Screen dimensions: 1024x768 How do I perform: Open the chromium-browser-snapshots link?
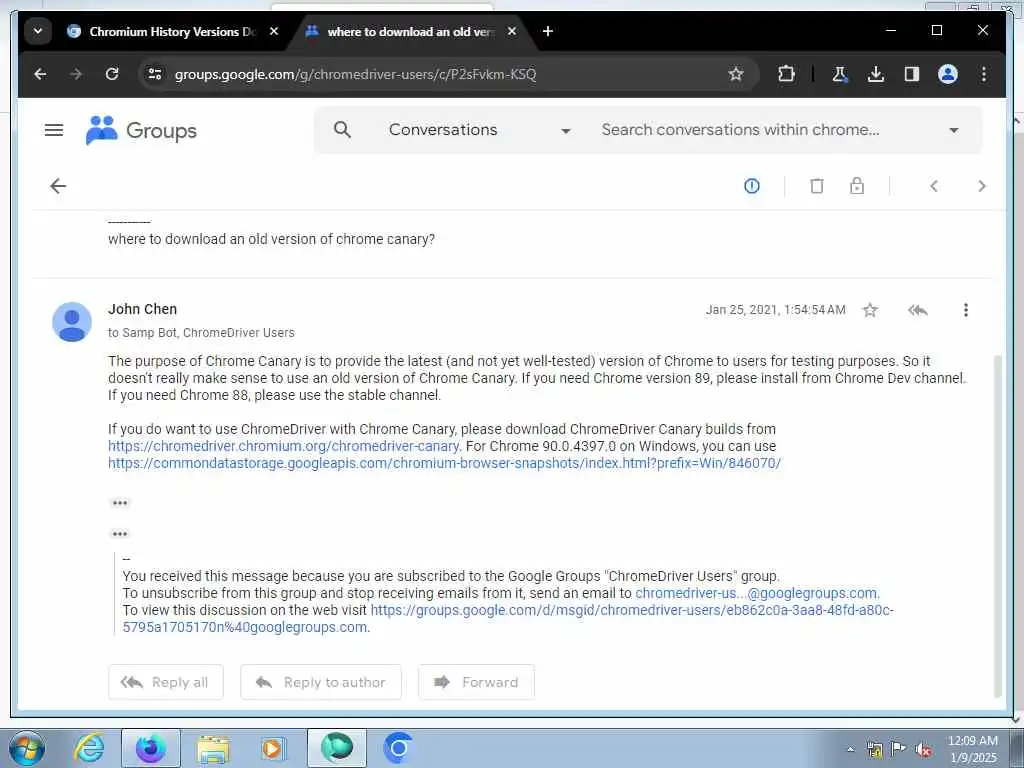click(x=445, y=464)
